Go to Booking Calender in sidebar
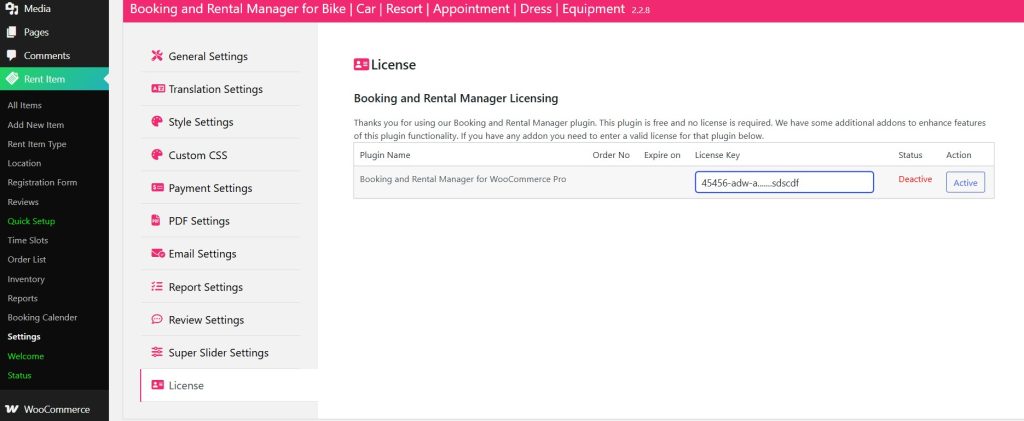 [42, 317]
